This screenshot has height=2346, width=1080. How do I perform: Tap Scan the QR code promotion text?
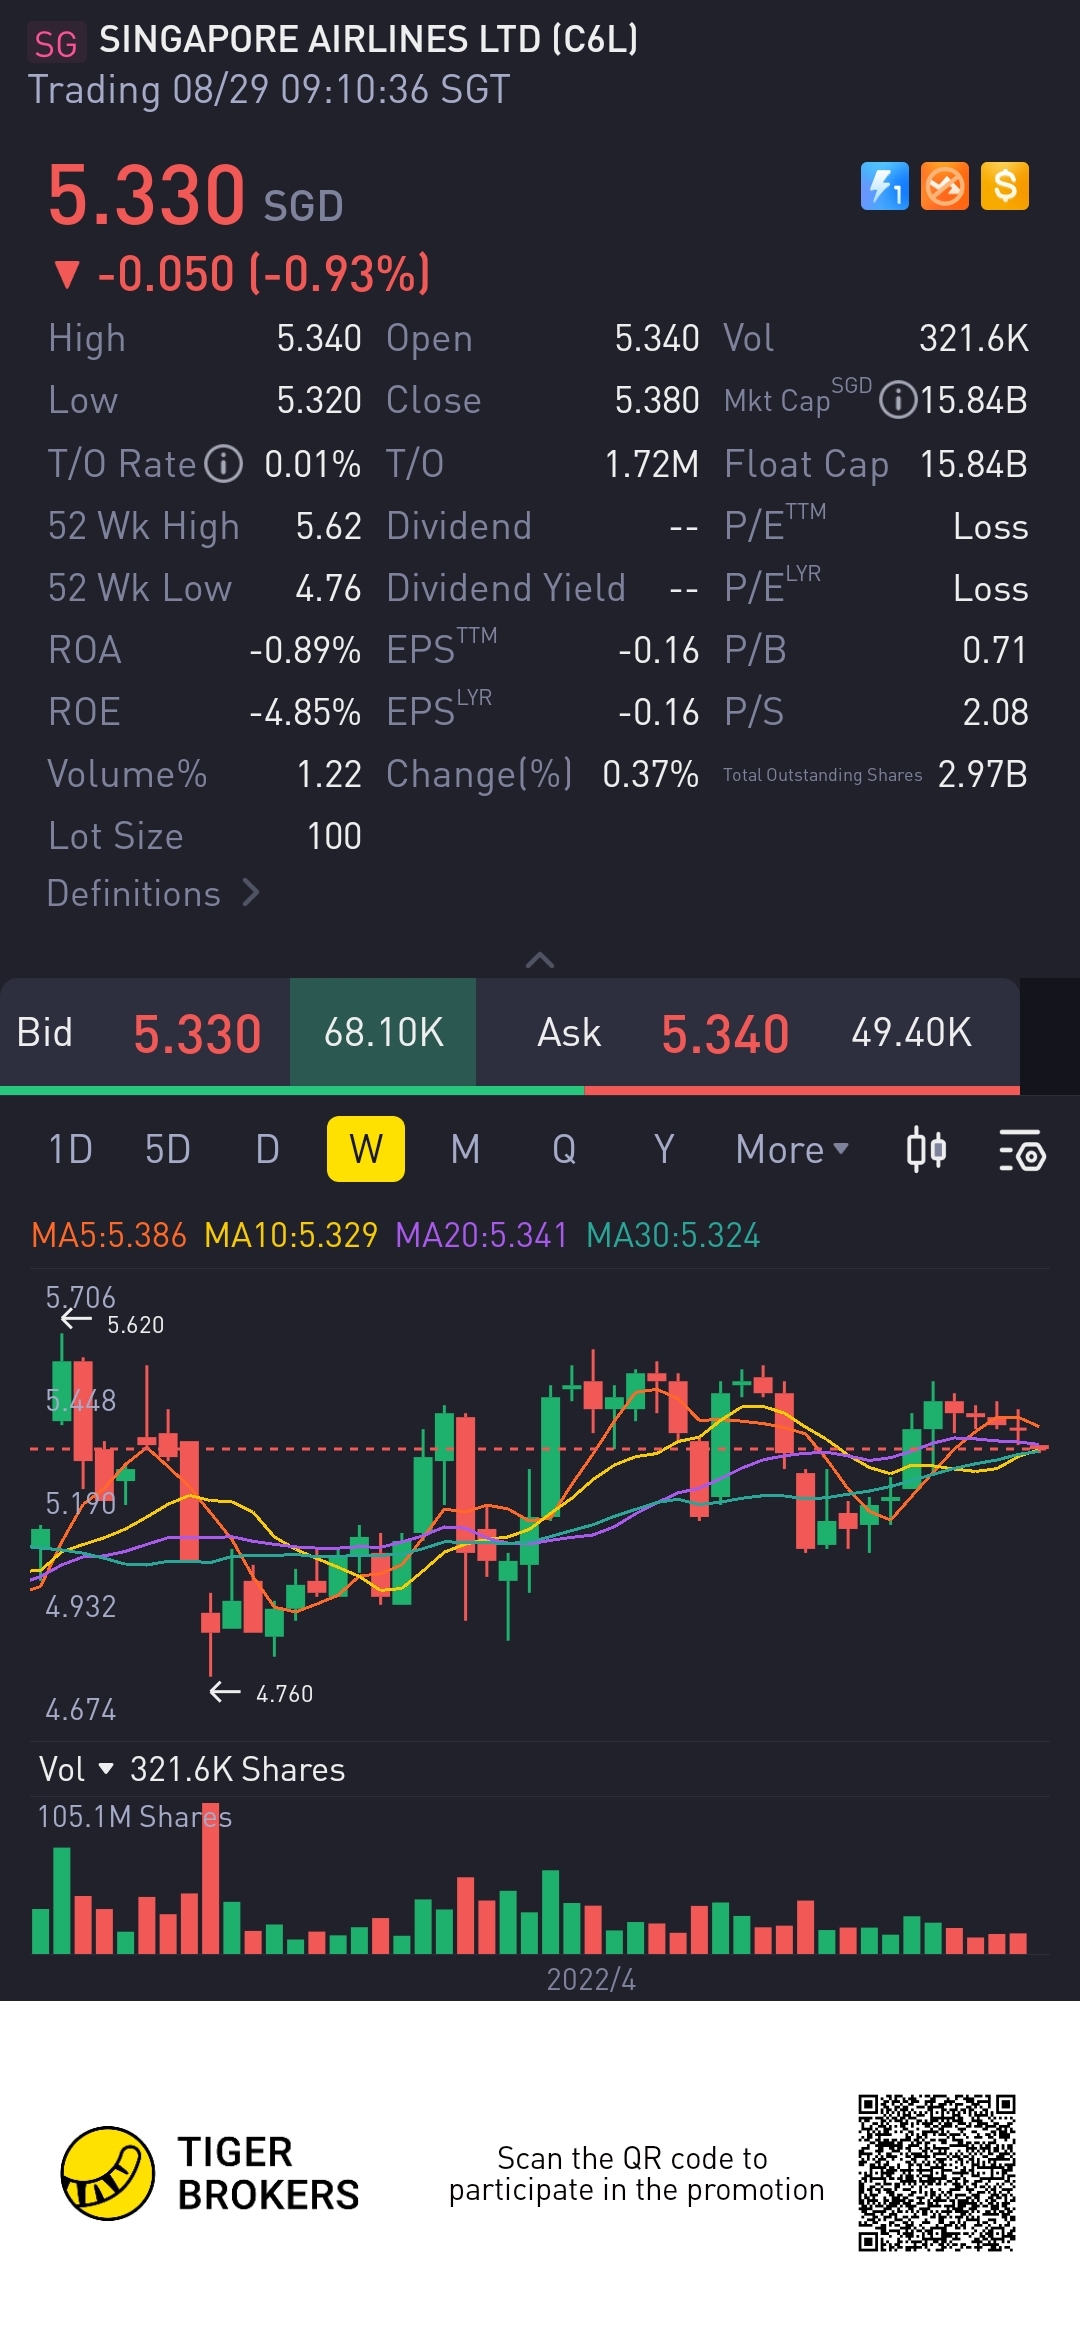[x=636, y=2173]
